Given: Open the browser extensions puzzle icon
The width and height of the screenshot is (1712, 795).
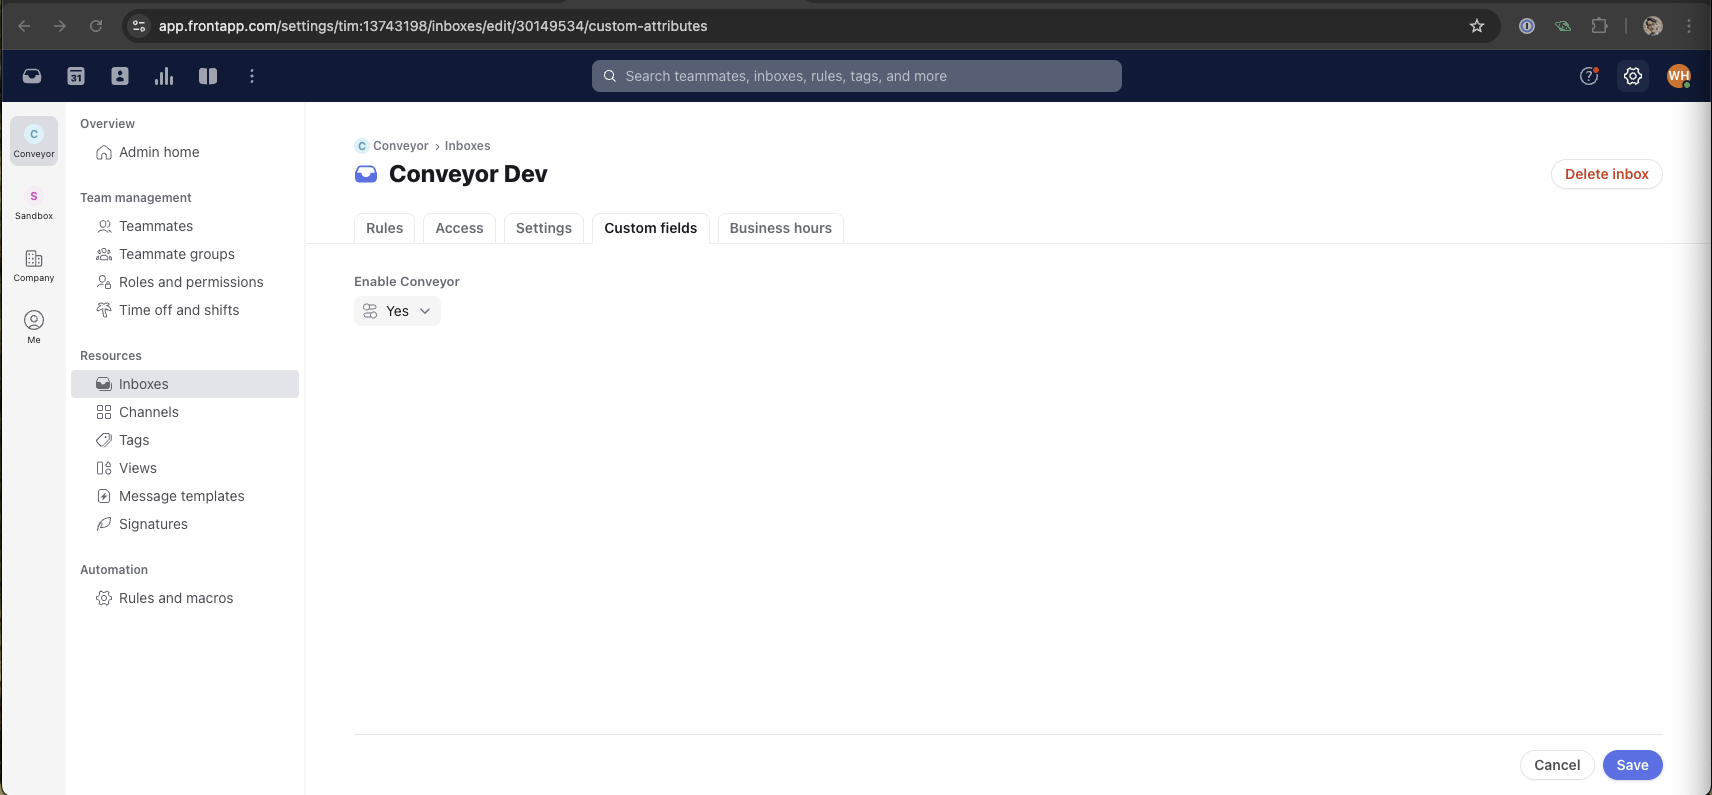Looking at the screenshot, I should pyautogui.click(x=1599, y=26).
